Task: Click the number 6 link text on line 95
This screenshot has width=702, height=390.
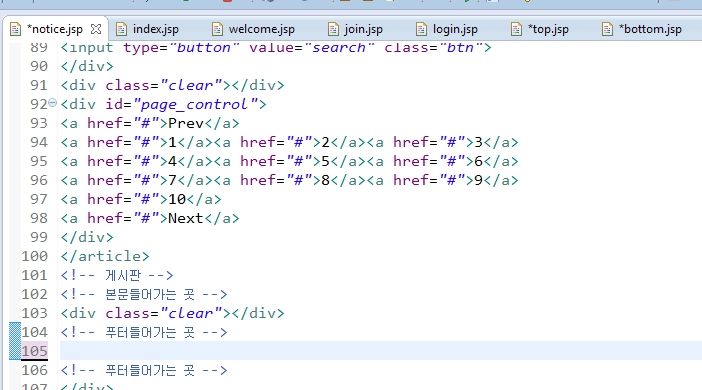Action: (x=479, y=161)
